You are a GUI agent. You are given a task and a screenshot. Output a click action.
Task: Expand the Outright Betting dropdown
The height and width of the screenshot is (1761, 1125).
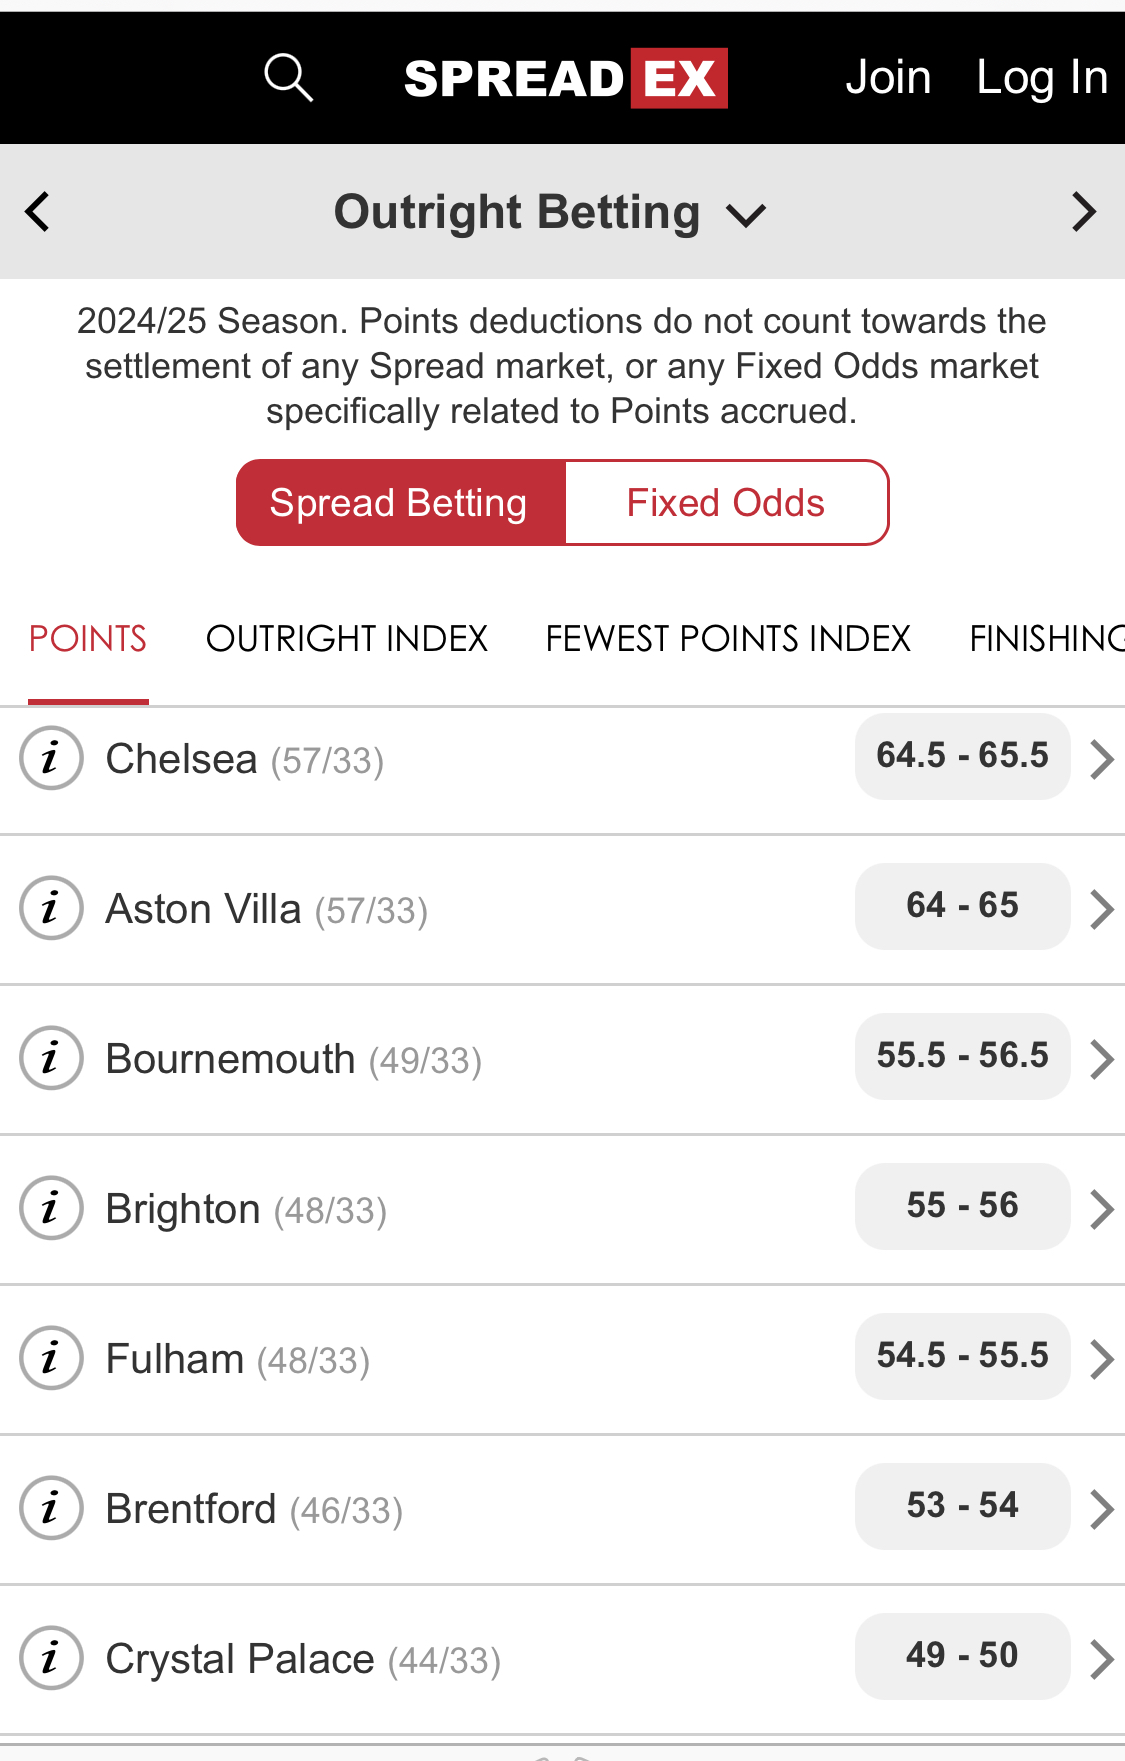point(549,212)
